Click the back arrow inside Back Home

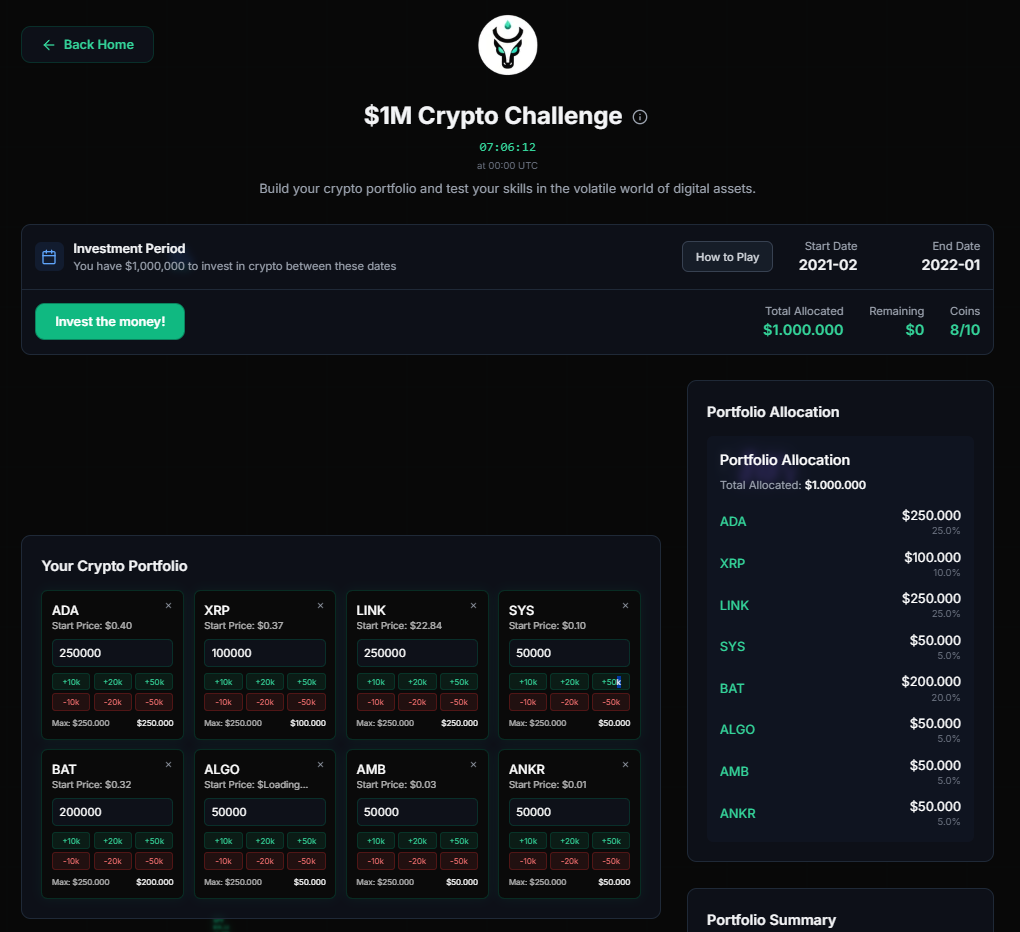pos(48,44)
